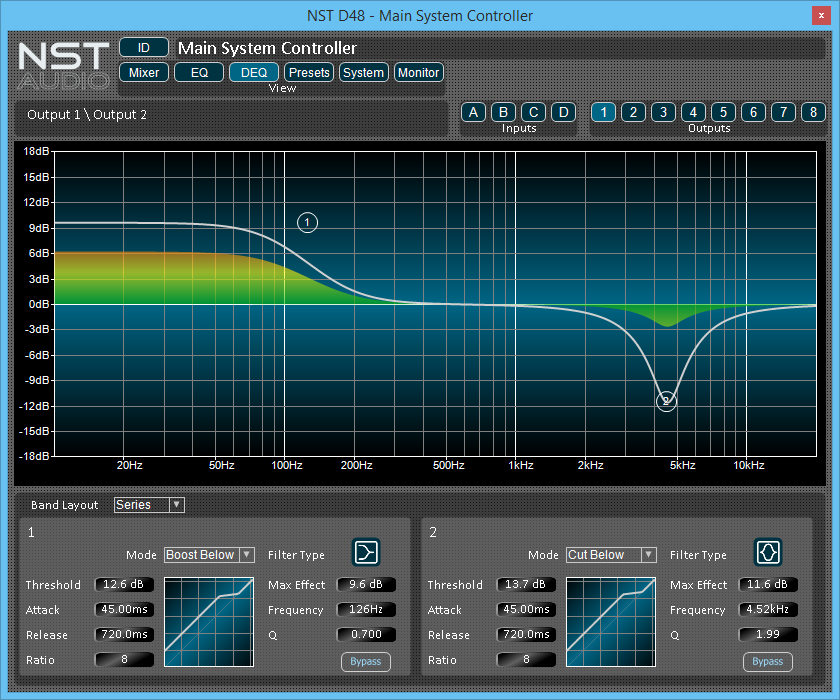The width and height of the screenshot is (840, 700).
Task: Select band 2 node on the graph
Action: click(666, 401)
